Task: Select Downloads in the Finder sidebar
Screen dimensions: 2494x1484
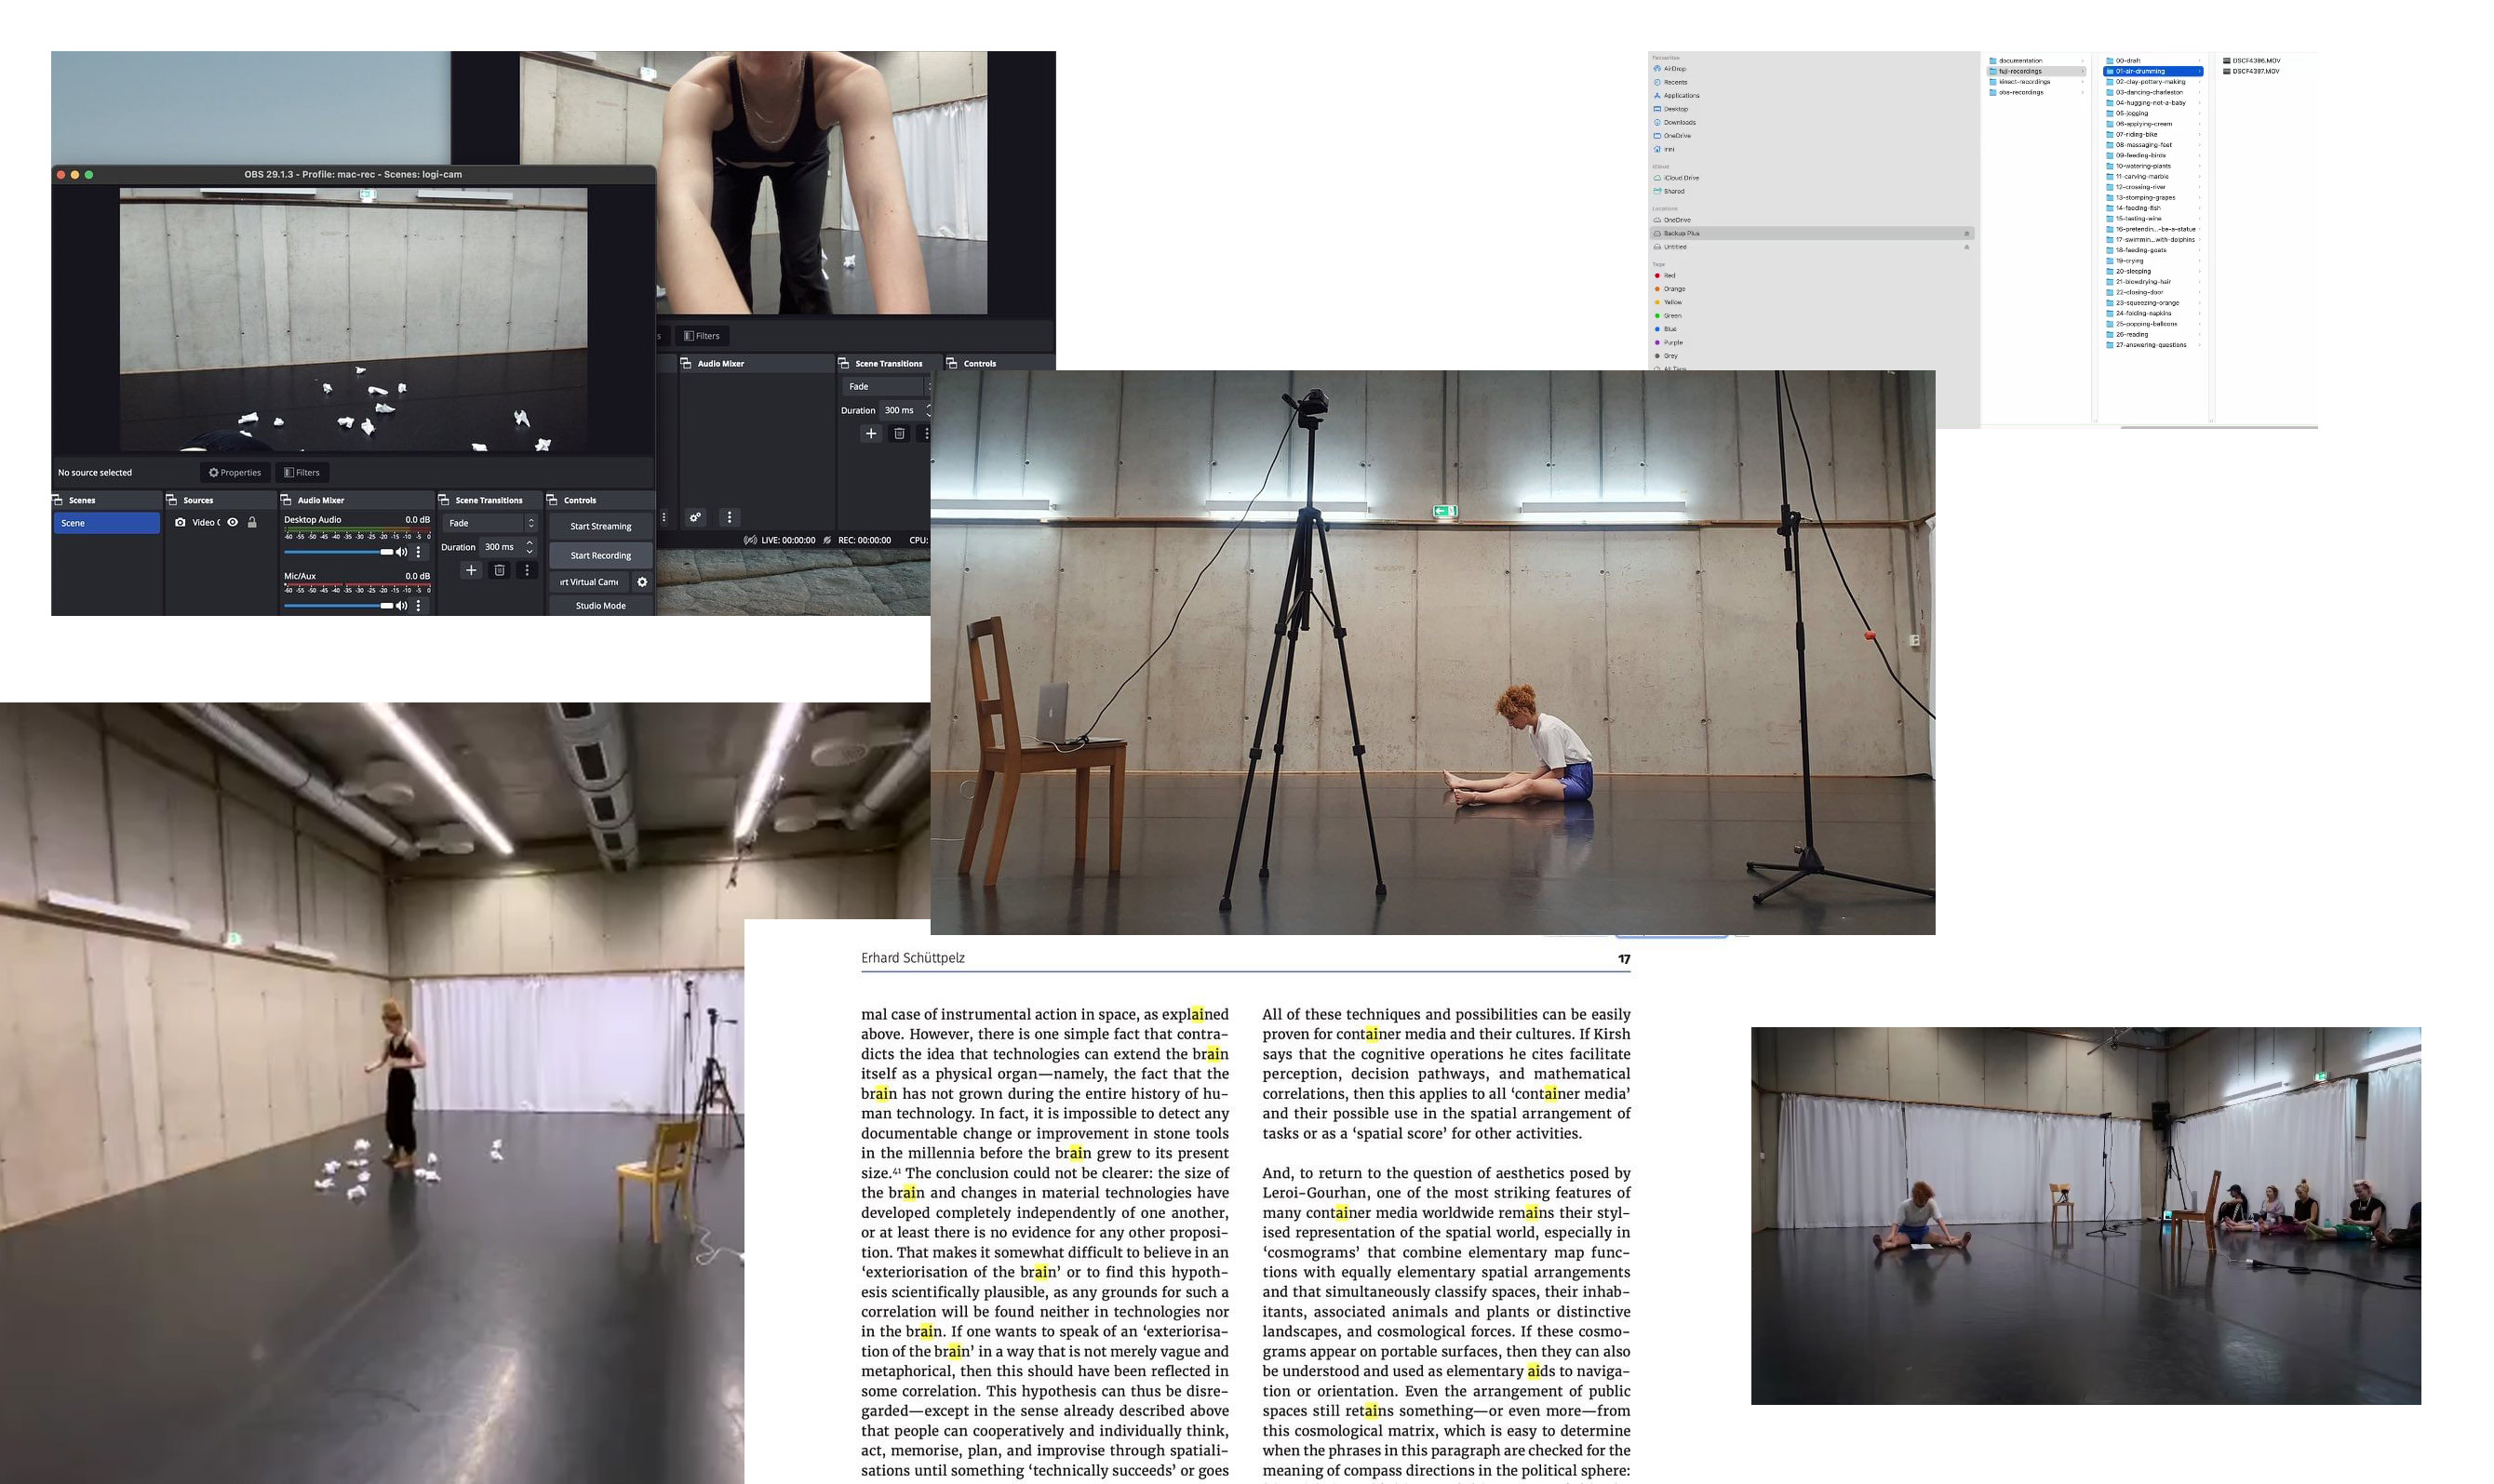Action: coord(1679,122)
